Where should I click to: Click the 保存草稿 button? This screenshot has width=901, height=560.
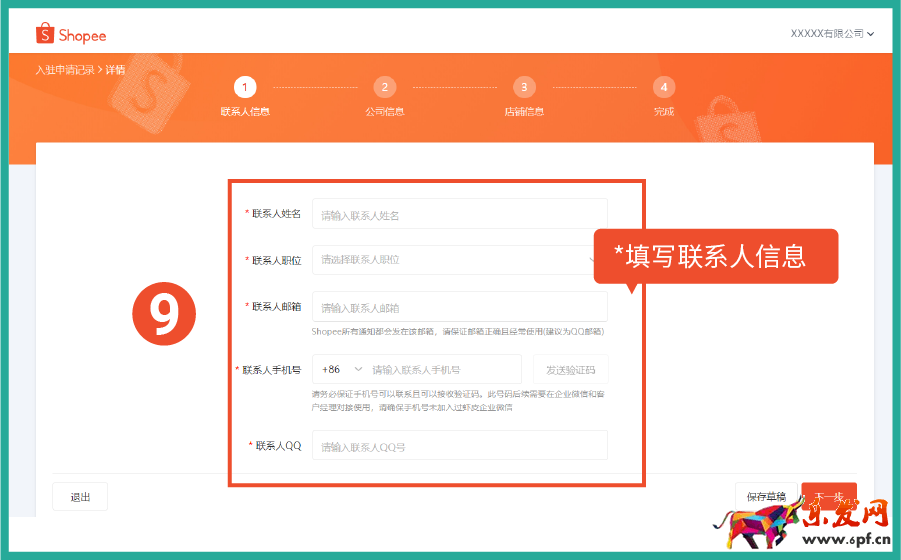coord(766,497)
